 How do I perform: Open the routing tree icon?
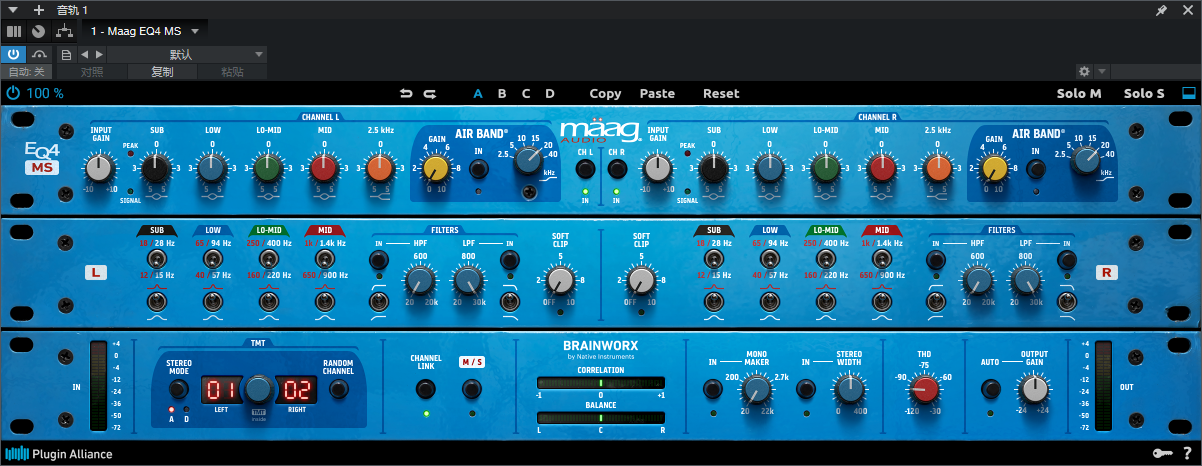tap(65, 32)
